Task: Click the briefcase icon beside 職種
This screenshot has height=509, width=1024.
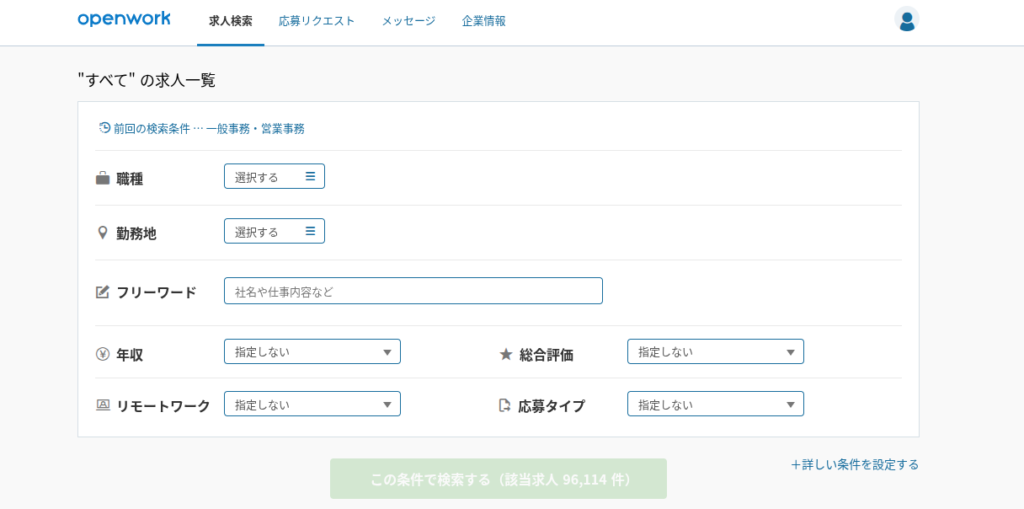Action: (103, 178)
